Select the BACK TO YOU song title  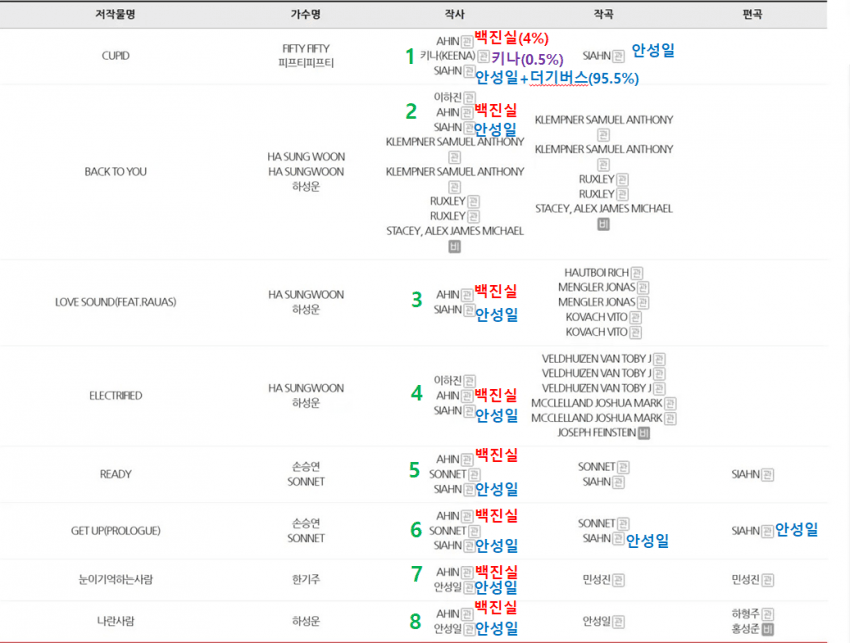[x=115, y=172]
